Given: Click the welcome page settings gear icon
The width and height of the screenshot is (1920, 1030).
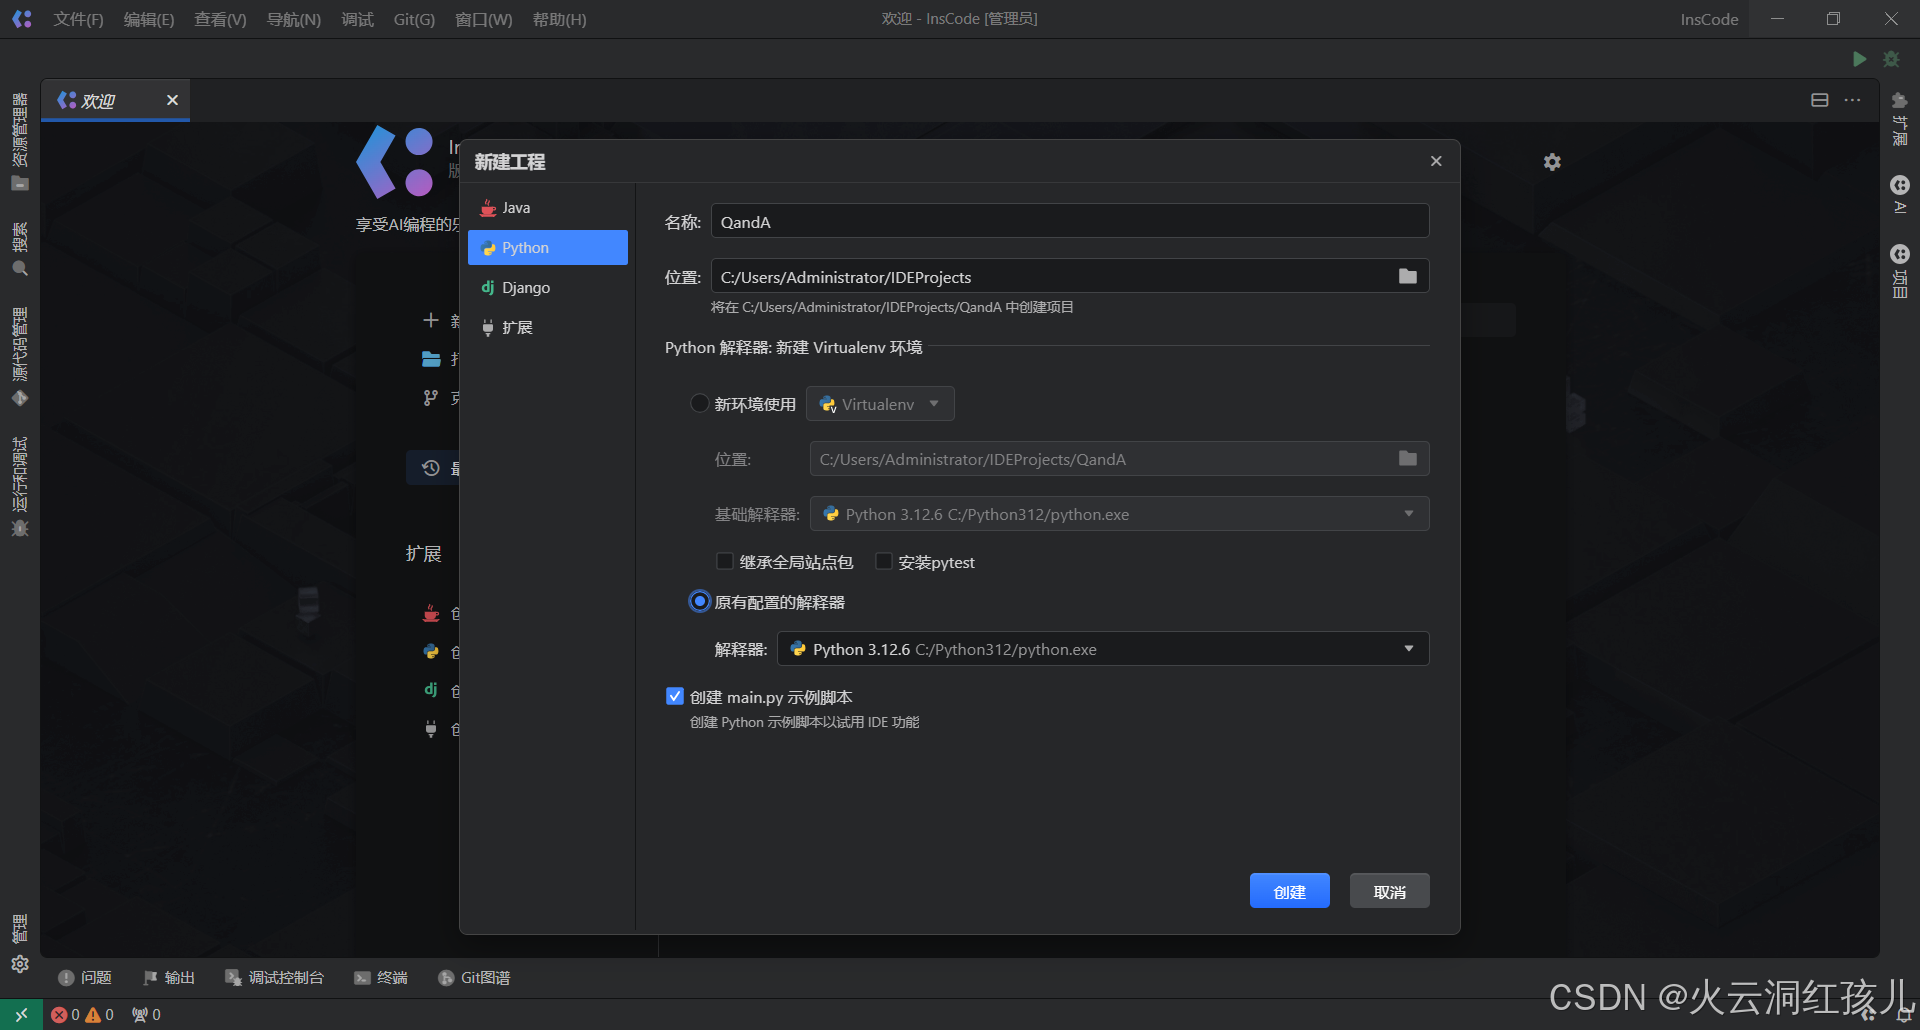Looking at the screenshot, I should click(1552, 162).
